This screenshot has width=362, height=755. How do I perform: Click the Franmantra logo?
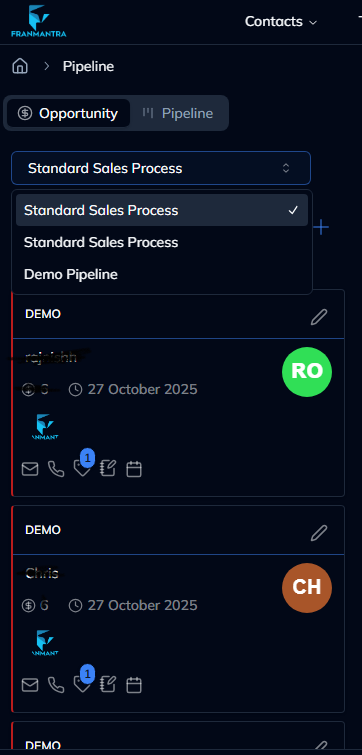coord(39,21)
